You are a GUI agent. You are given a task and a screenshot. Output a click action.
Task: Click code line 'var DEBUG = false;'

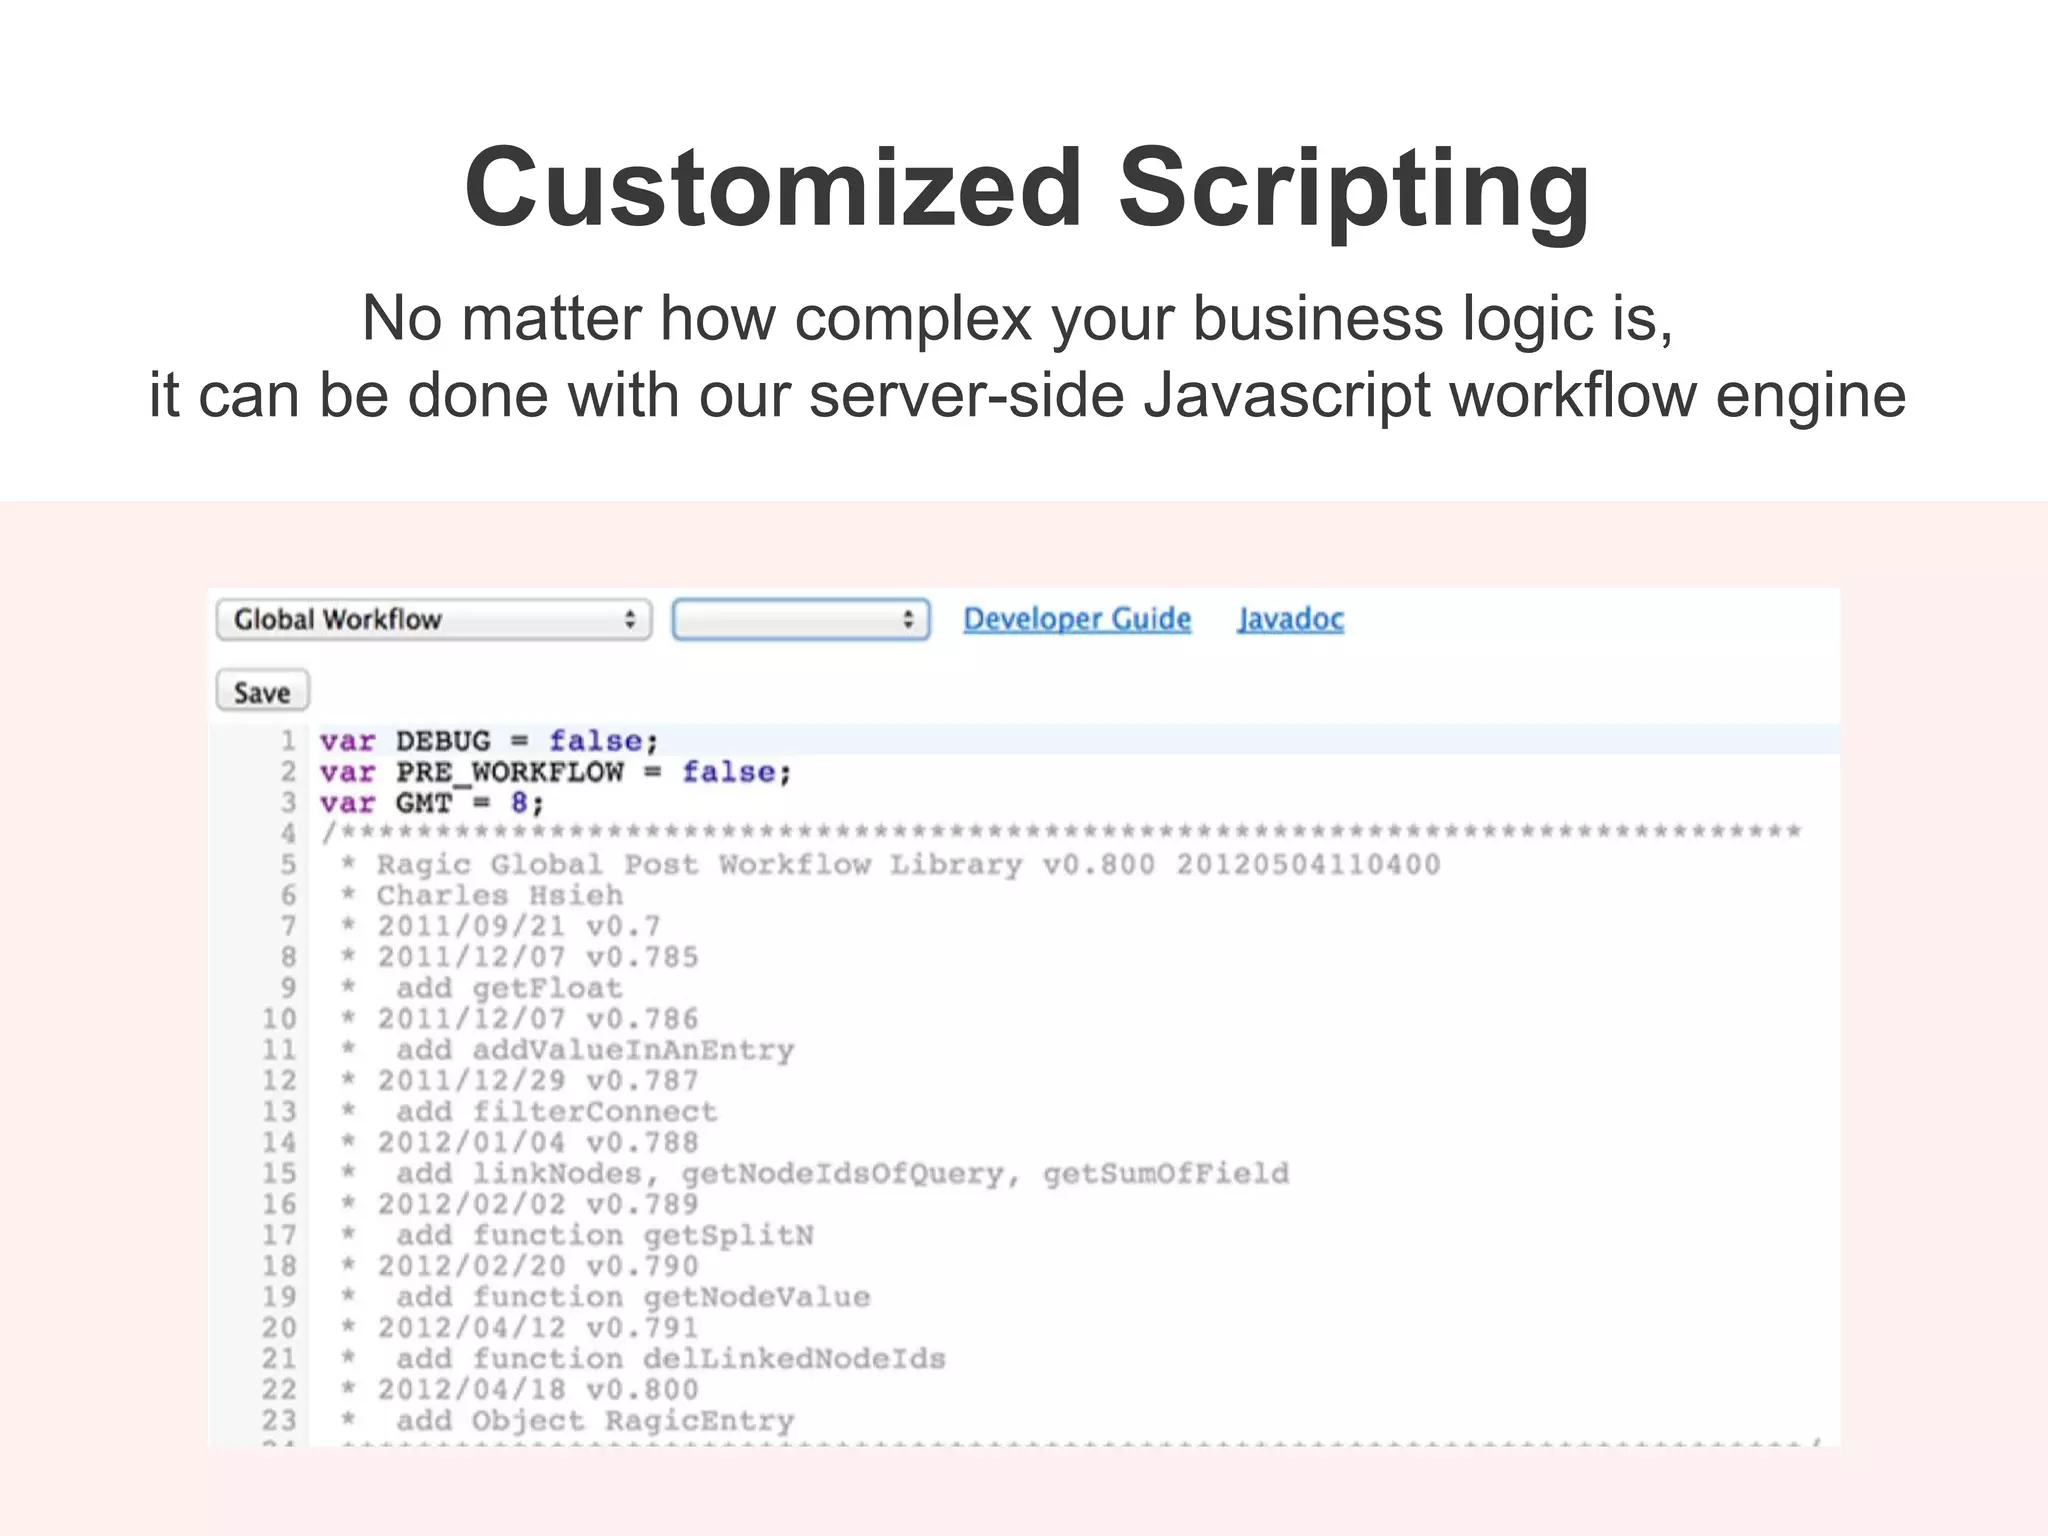[x=489, y=741]
